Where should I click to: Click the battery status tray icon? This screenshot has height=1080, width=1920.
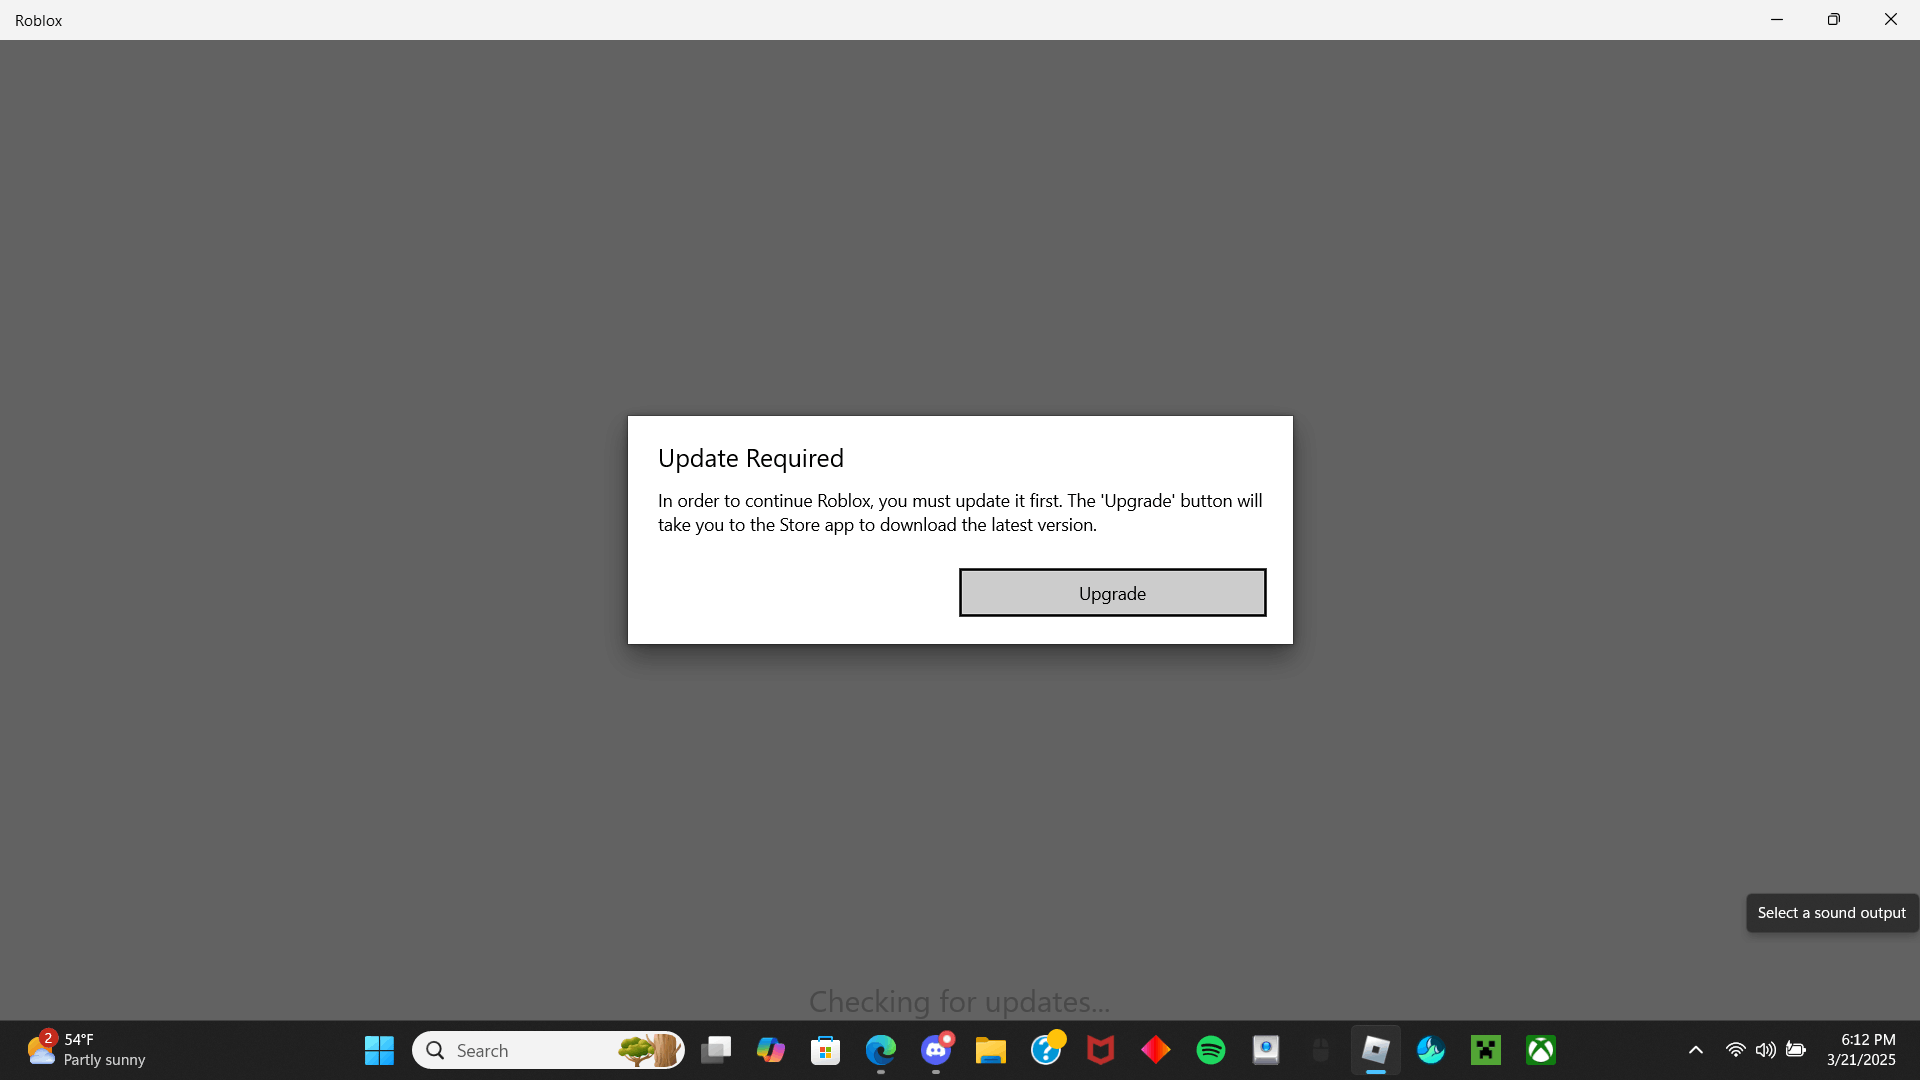click(x=1796, y=1050)
